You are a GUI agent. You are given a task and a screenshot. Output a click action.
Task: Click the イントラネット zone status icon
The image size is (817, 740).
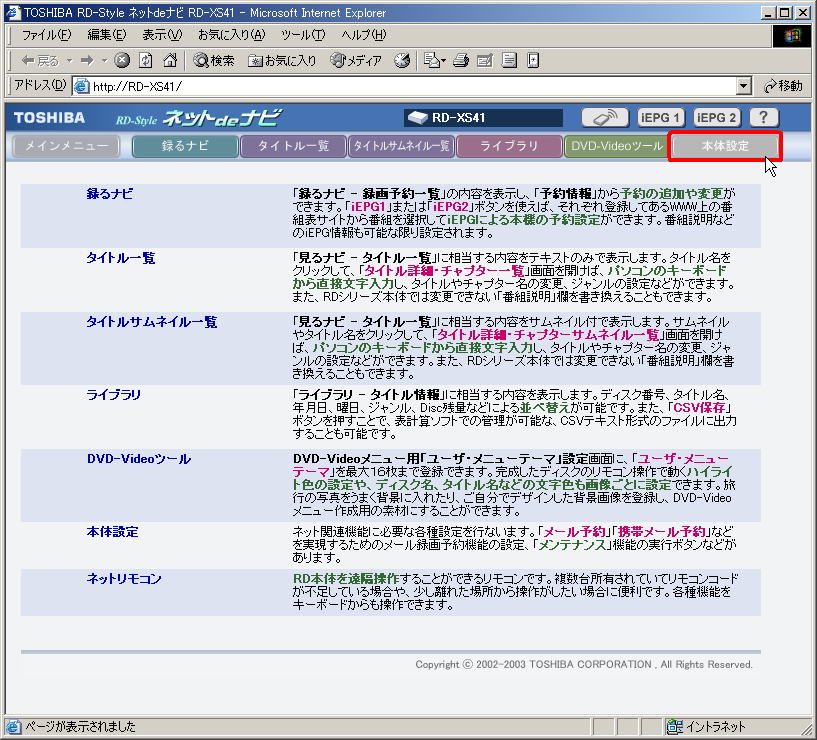pos(675,726)
